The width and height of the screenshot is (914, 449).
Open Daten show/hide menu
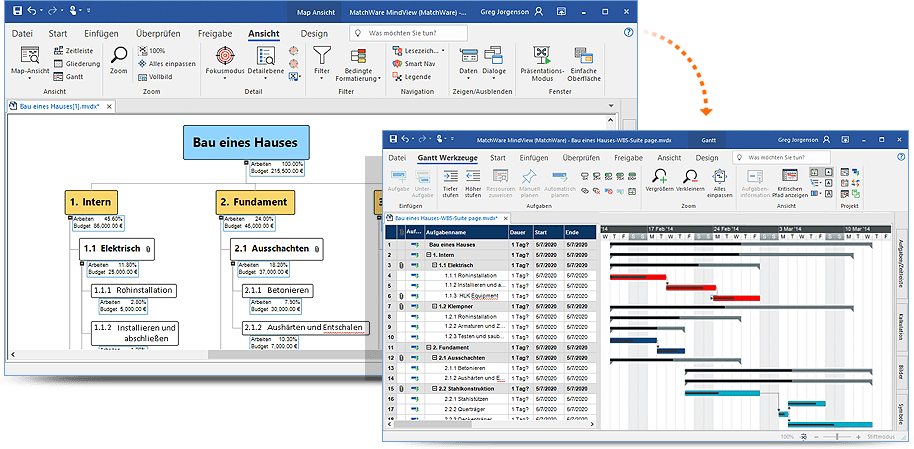coord(468,63)
